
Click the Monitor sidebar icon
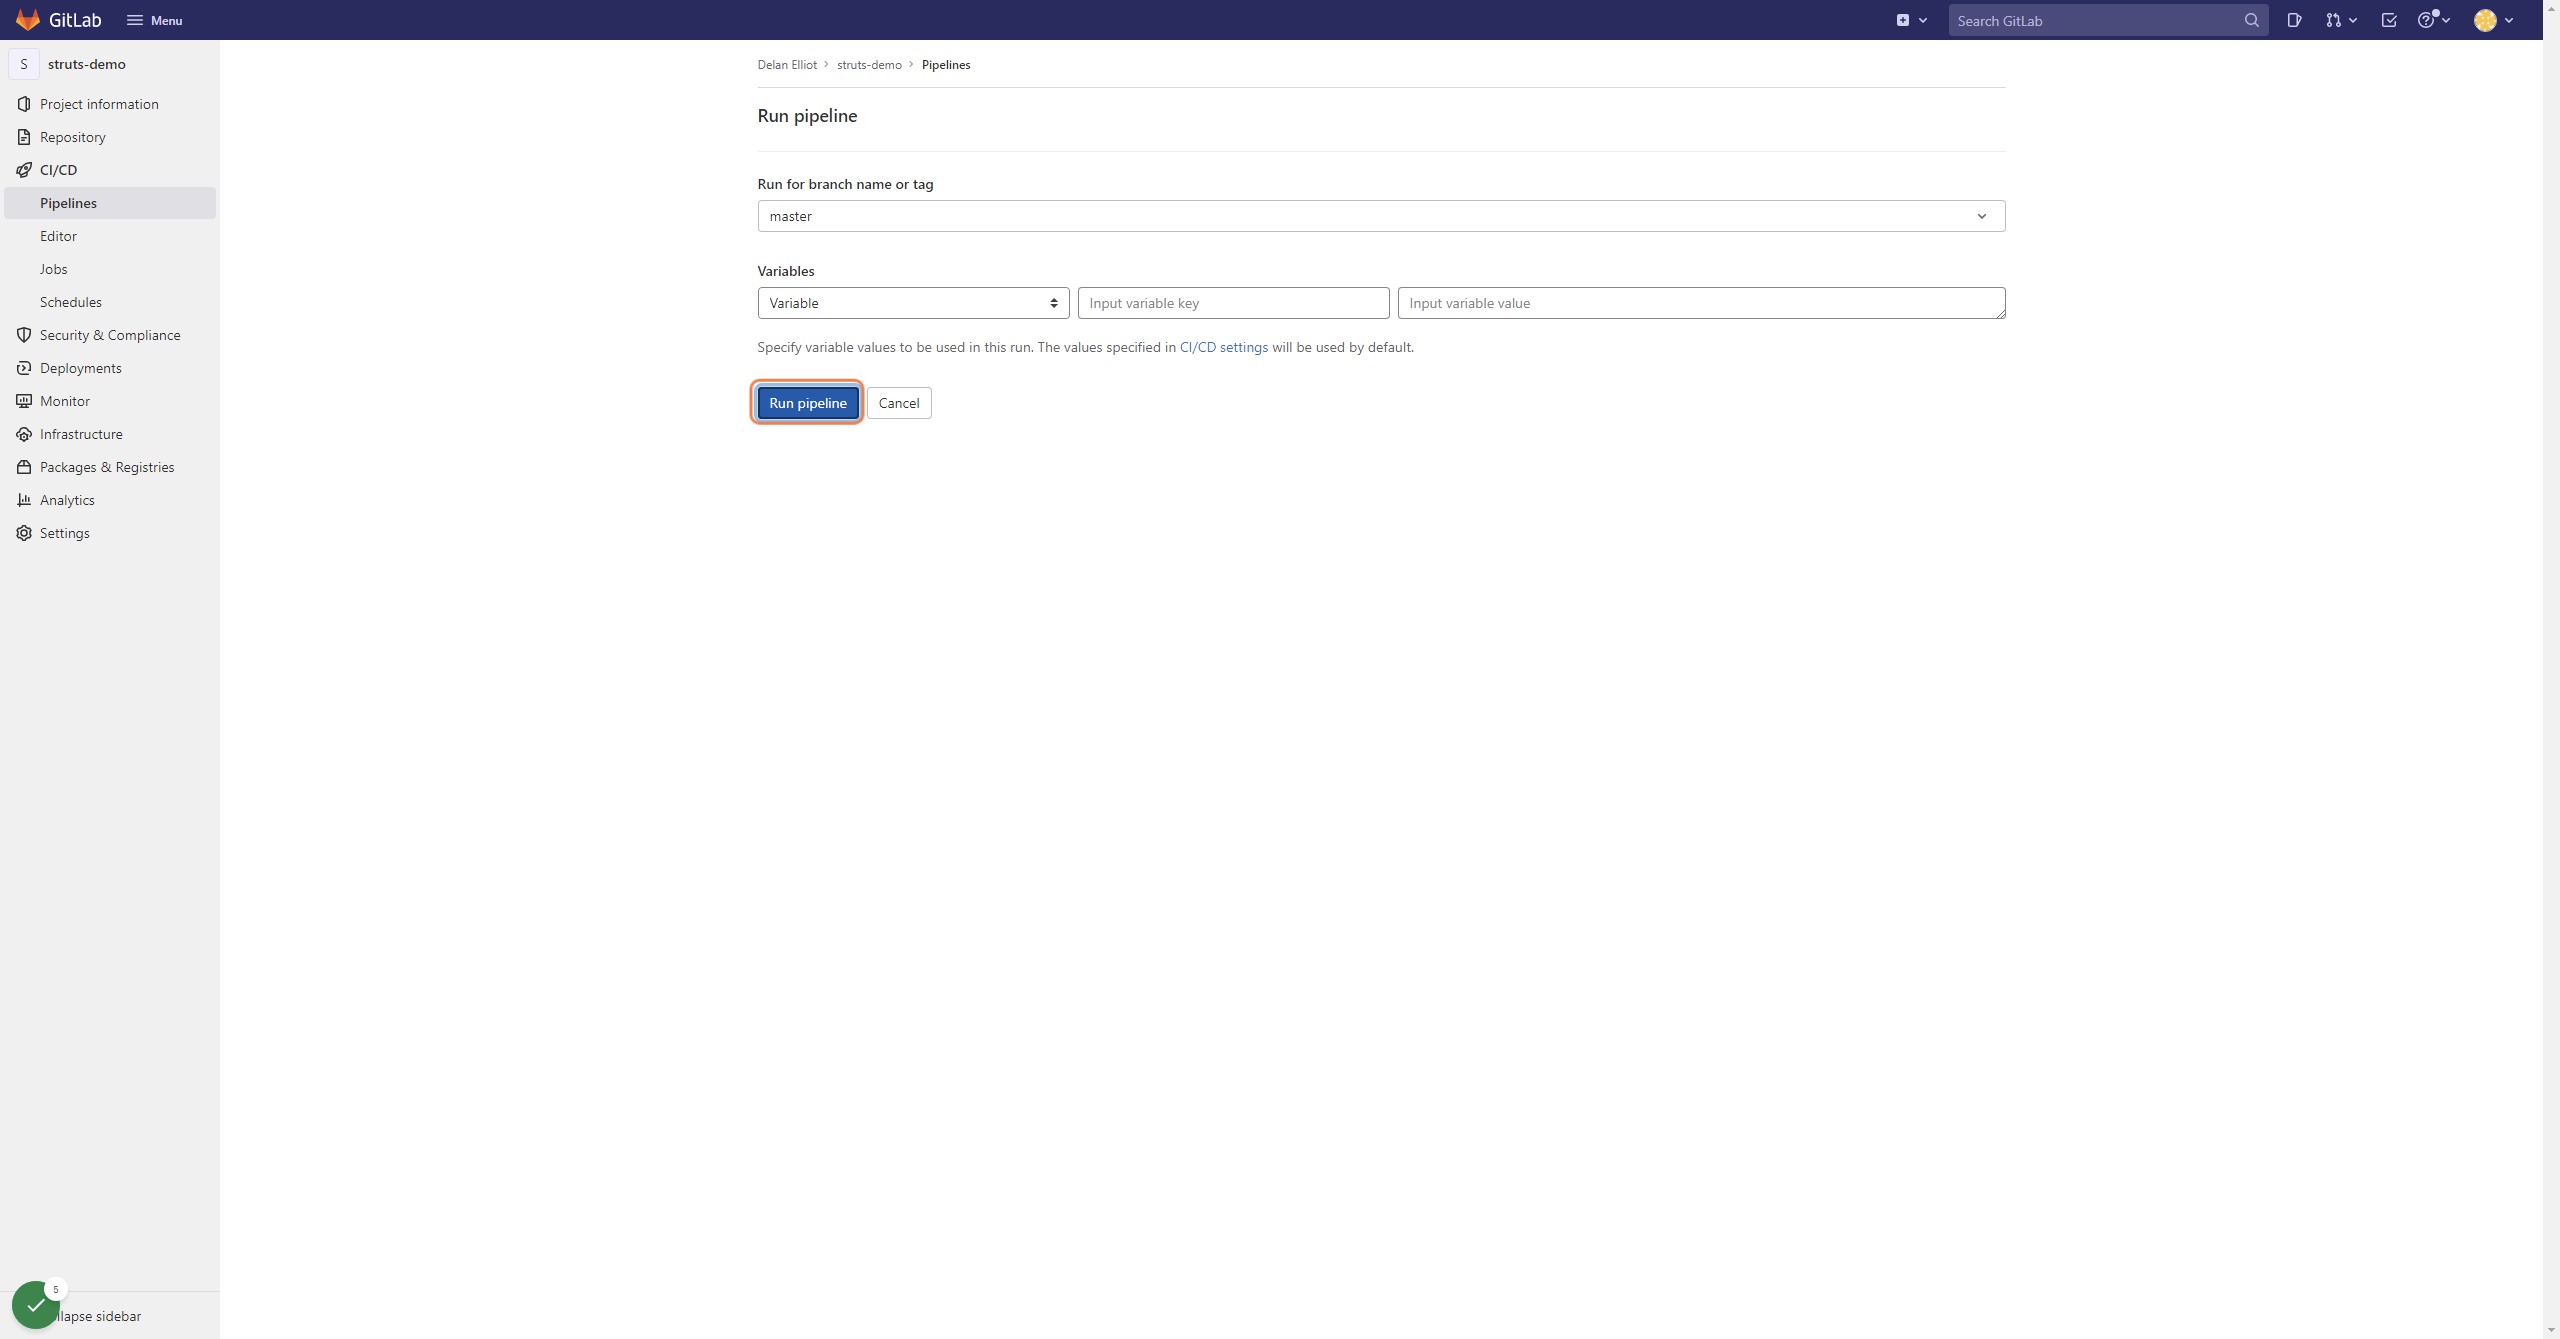coord(24,401)
